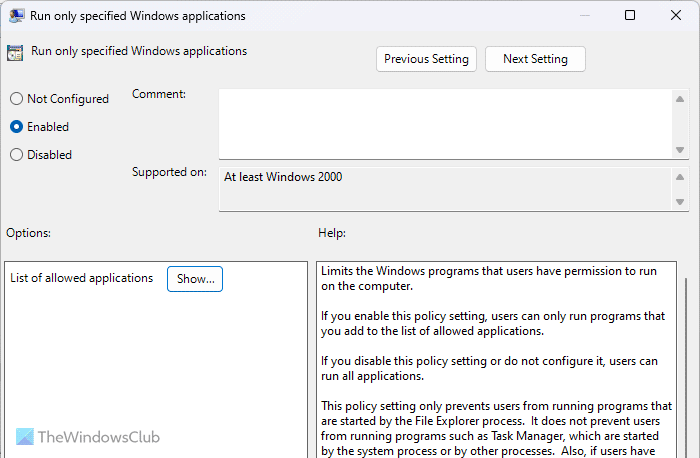Click the 'List of allowed applications' label

pos(82,278)
